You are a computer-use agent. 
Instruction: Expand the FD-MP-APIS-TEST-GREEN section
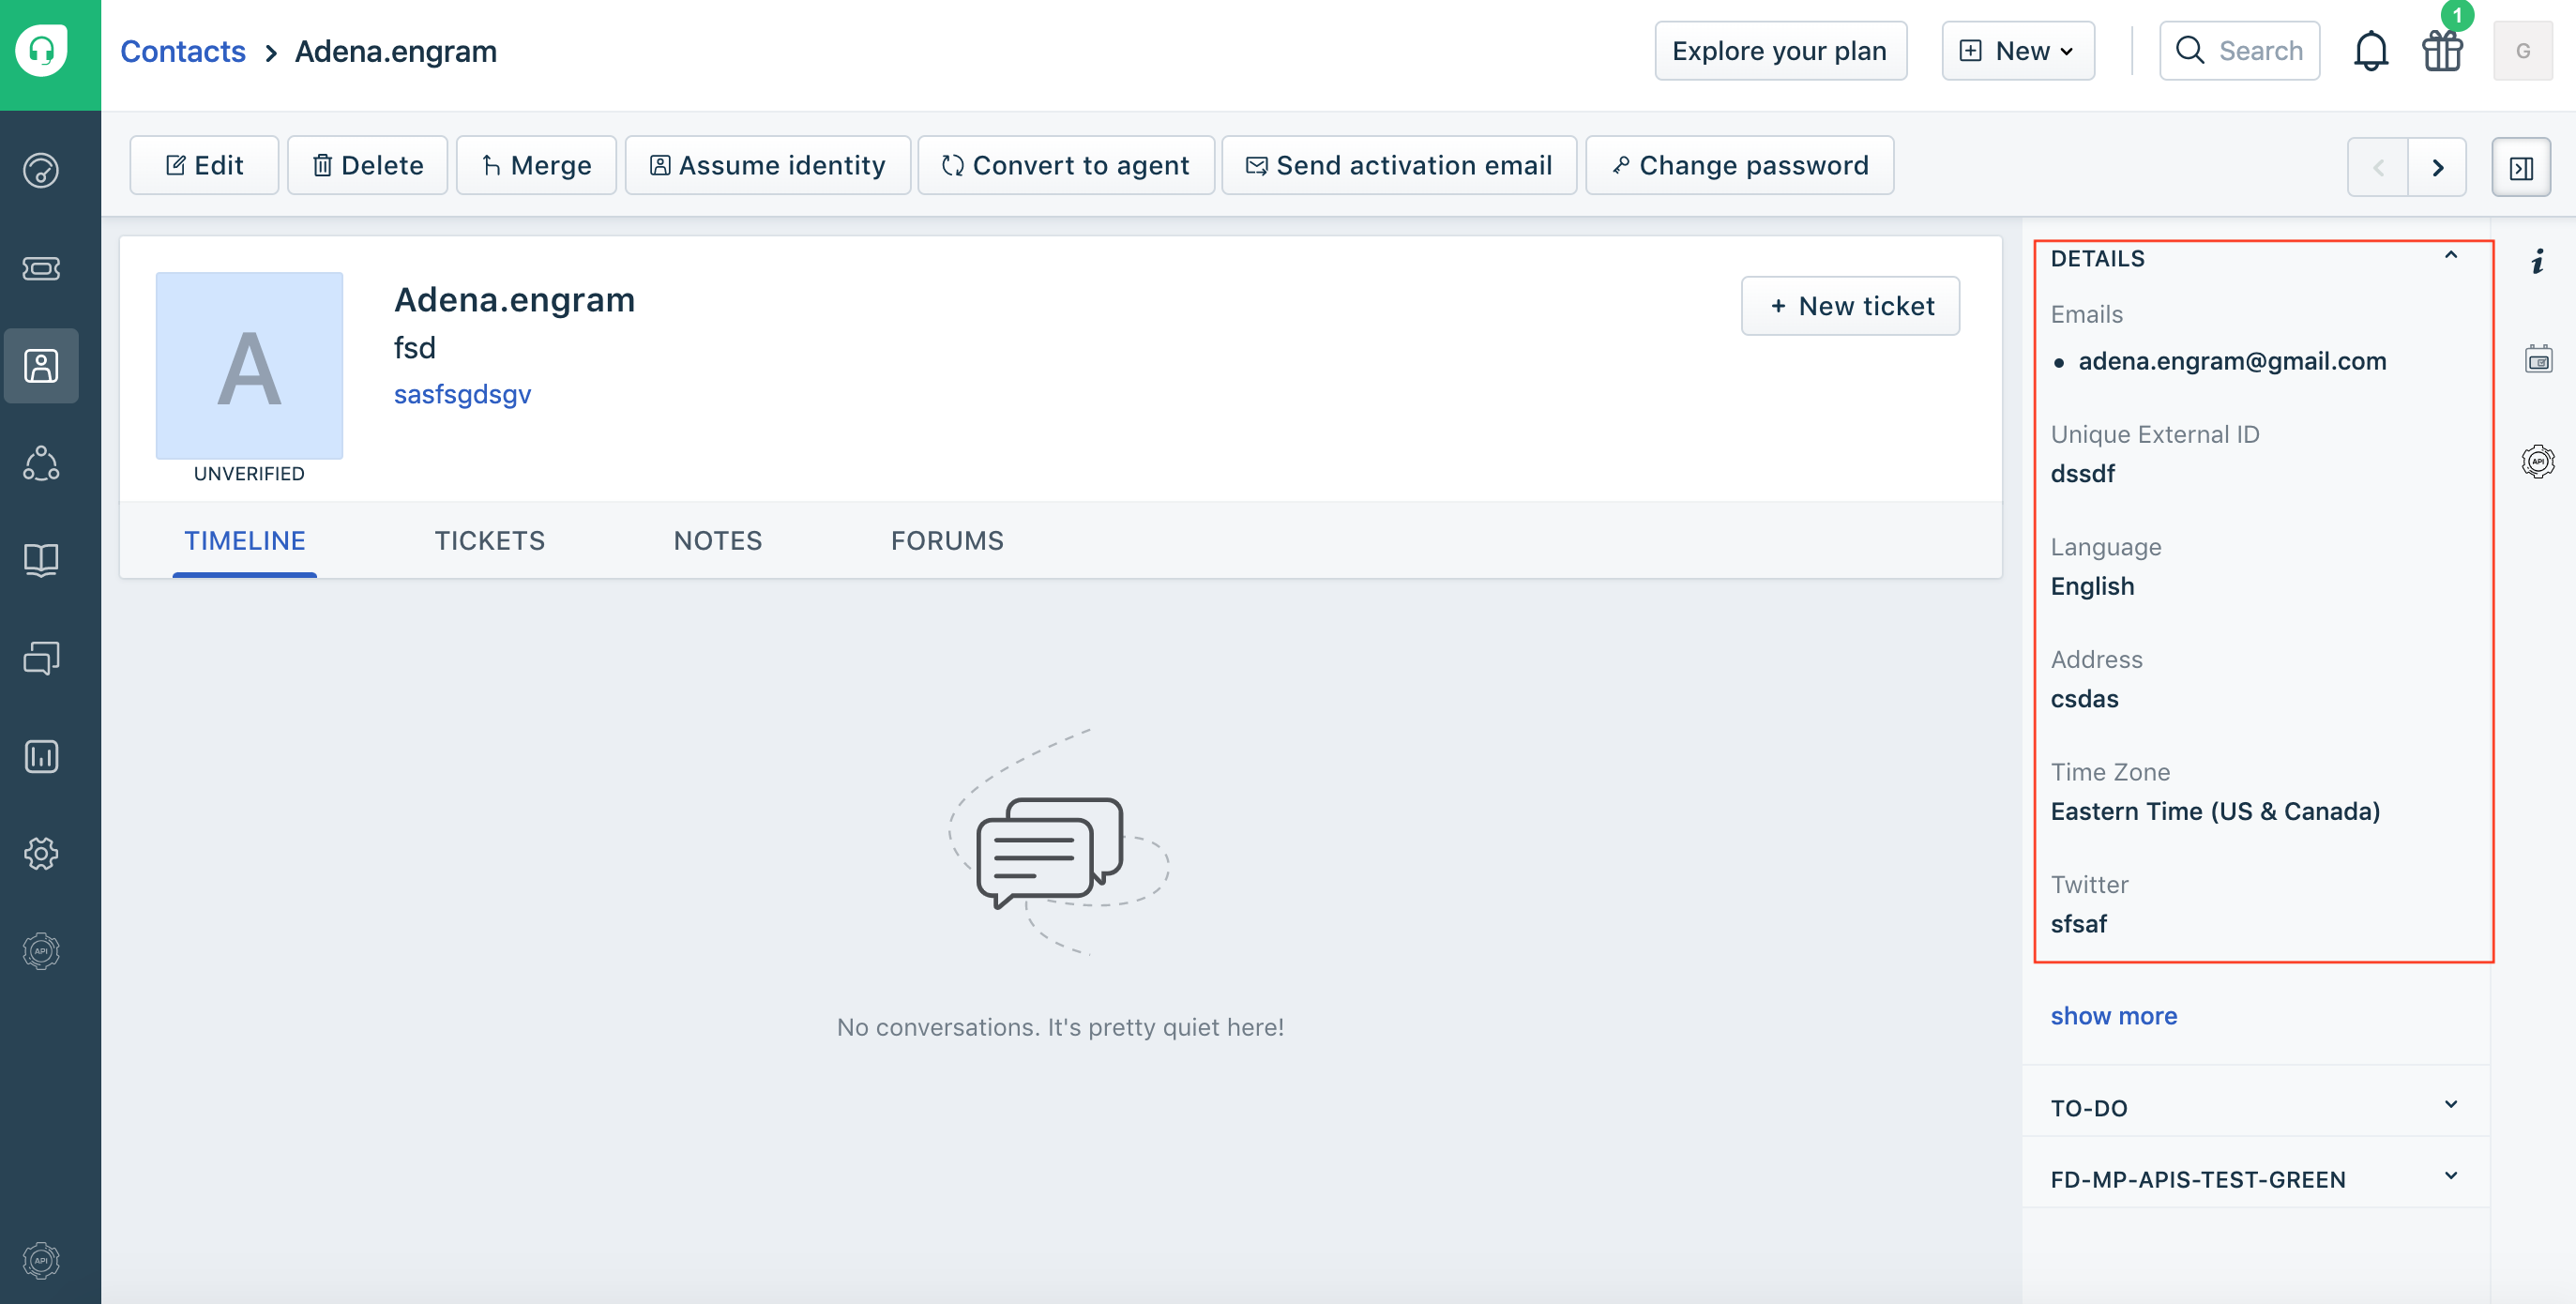pyautogui.click(x=2256, y=1178)
